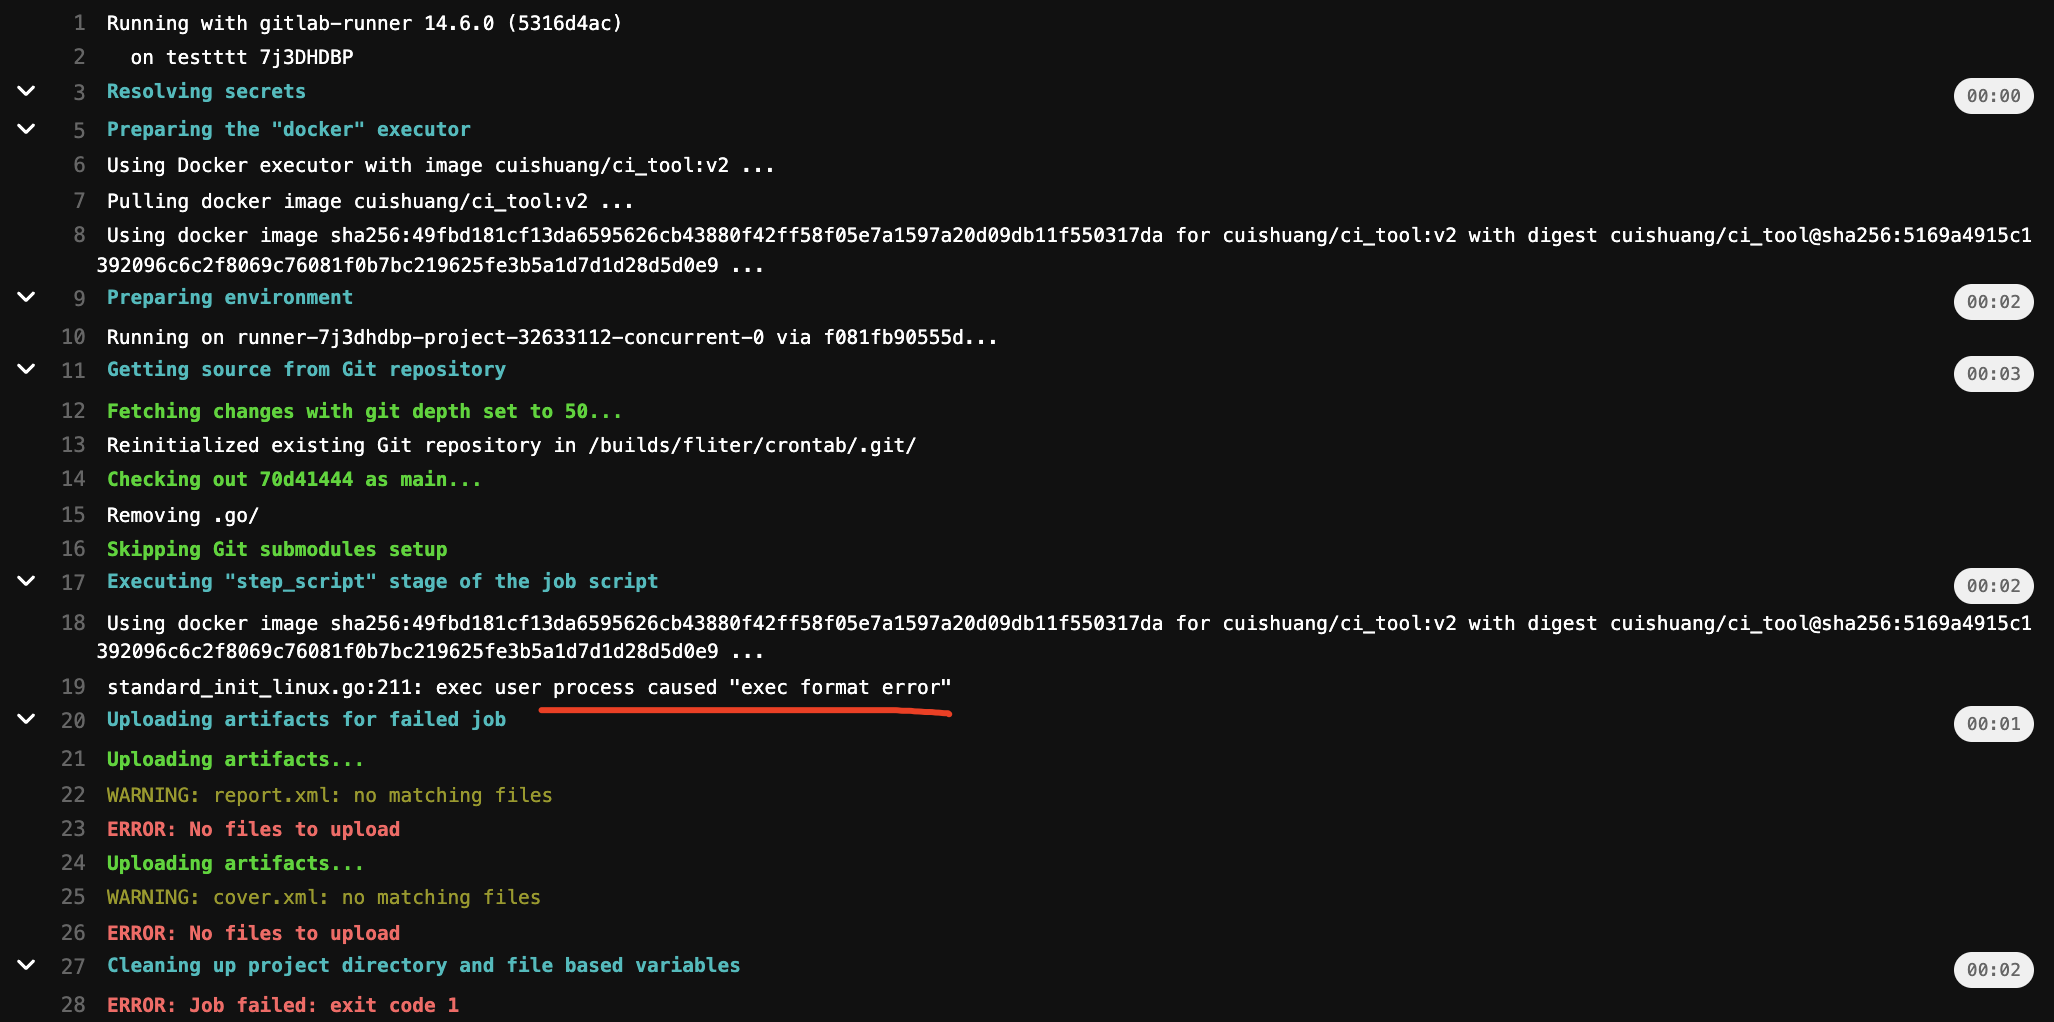Click the 00:00 duration badge for Resolving secrets
The height and width of the screenshot is (1022, 2054).
pyautogui.click(x=1992, y=96)
